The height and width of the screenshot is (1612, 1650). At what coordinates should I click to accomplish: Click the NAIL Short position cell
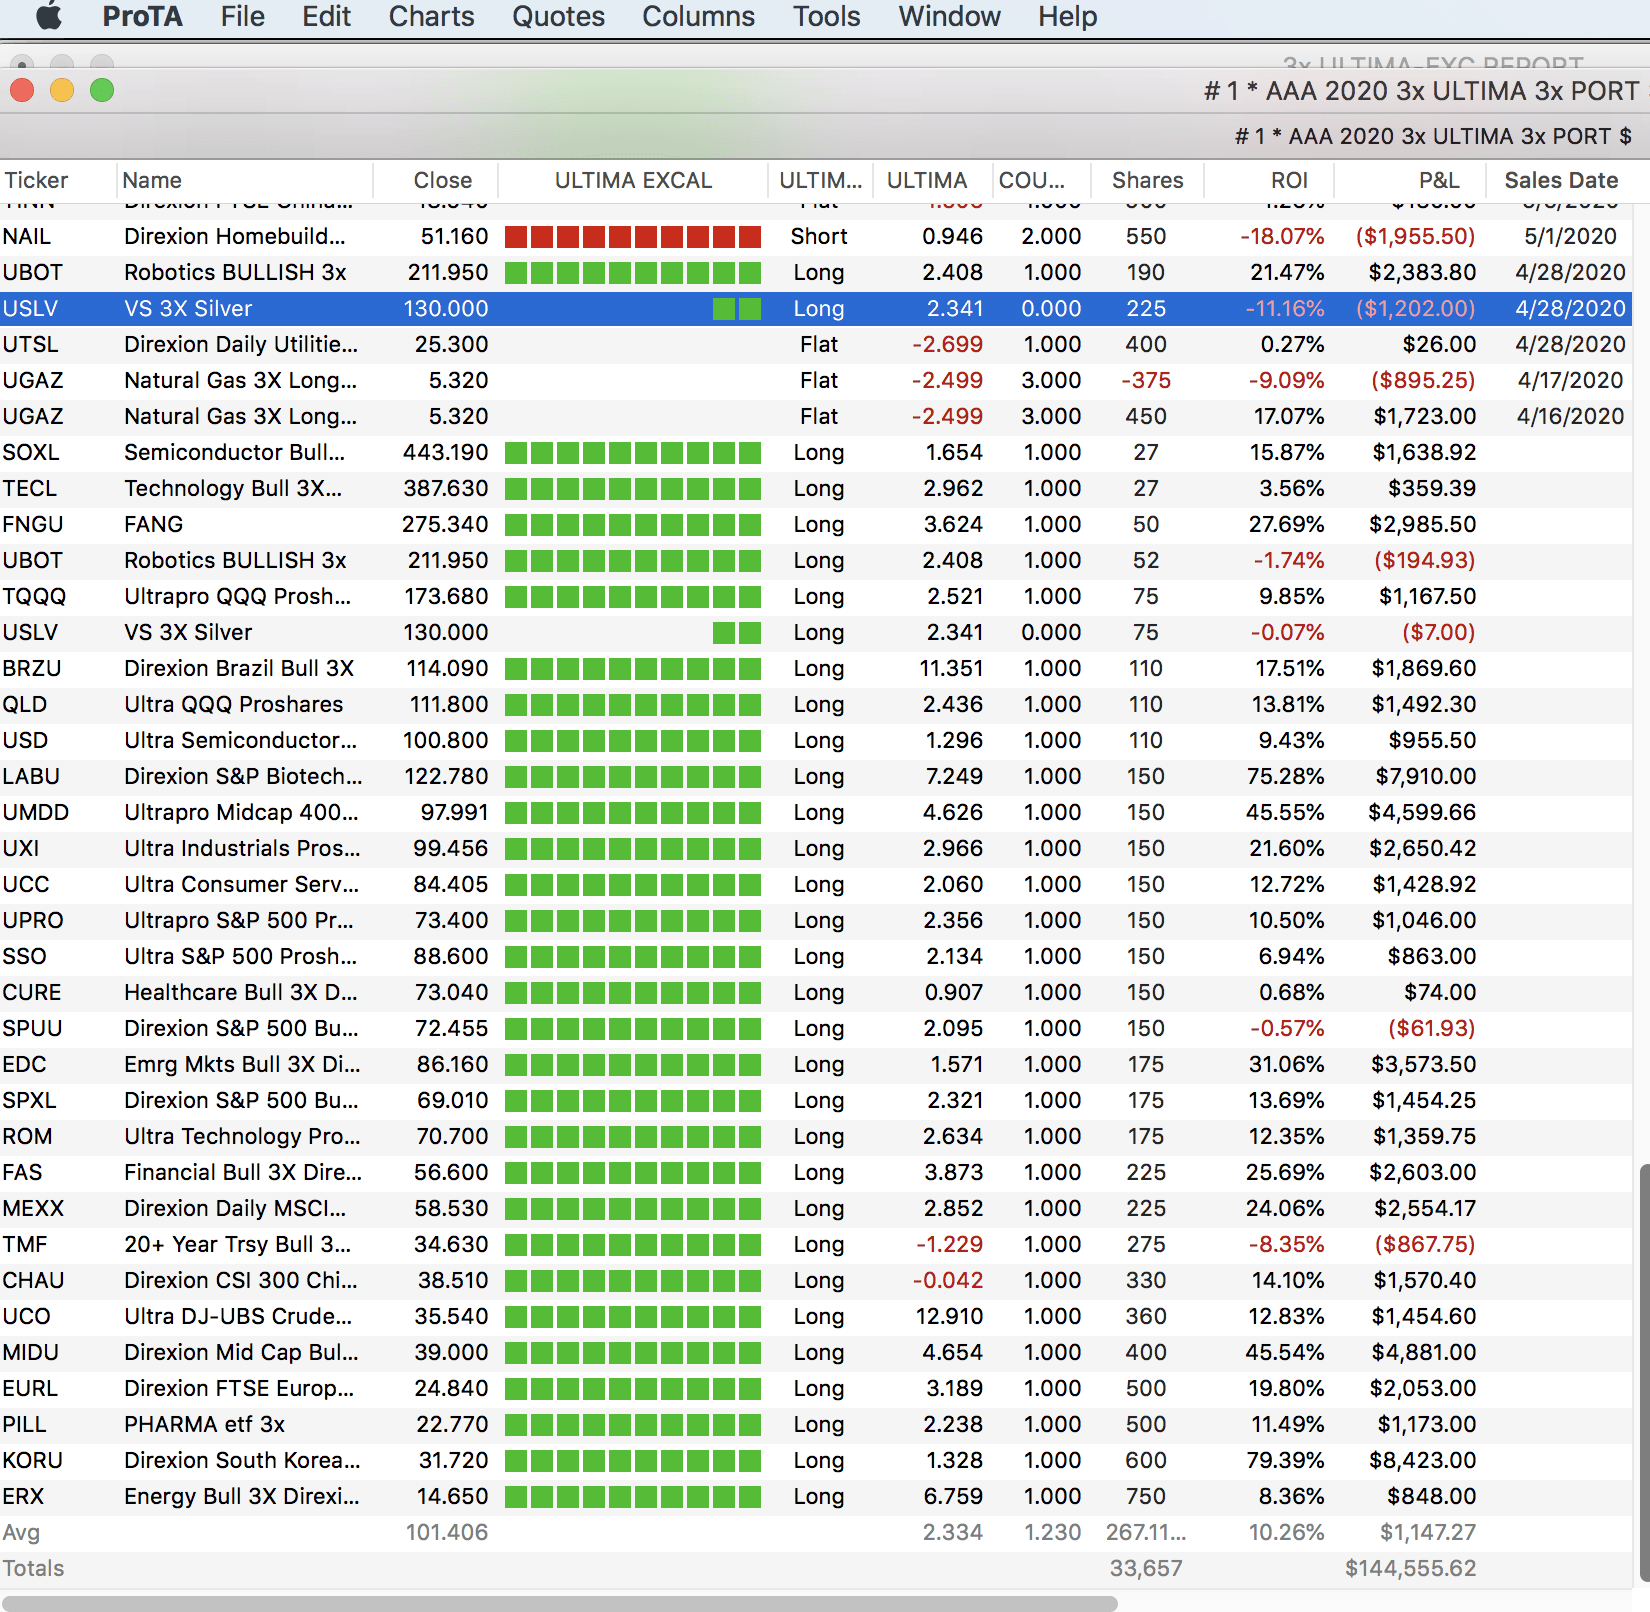(819, 236)
